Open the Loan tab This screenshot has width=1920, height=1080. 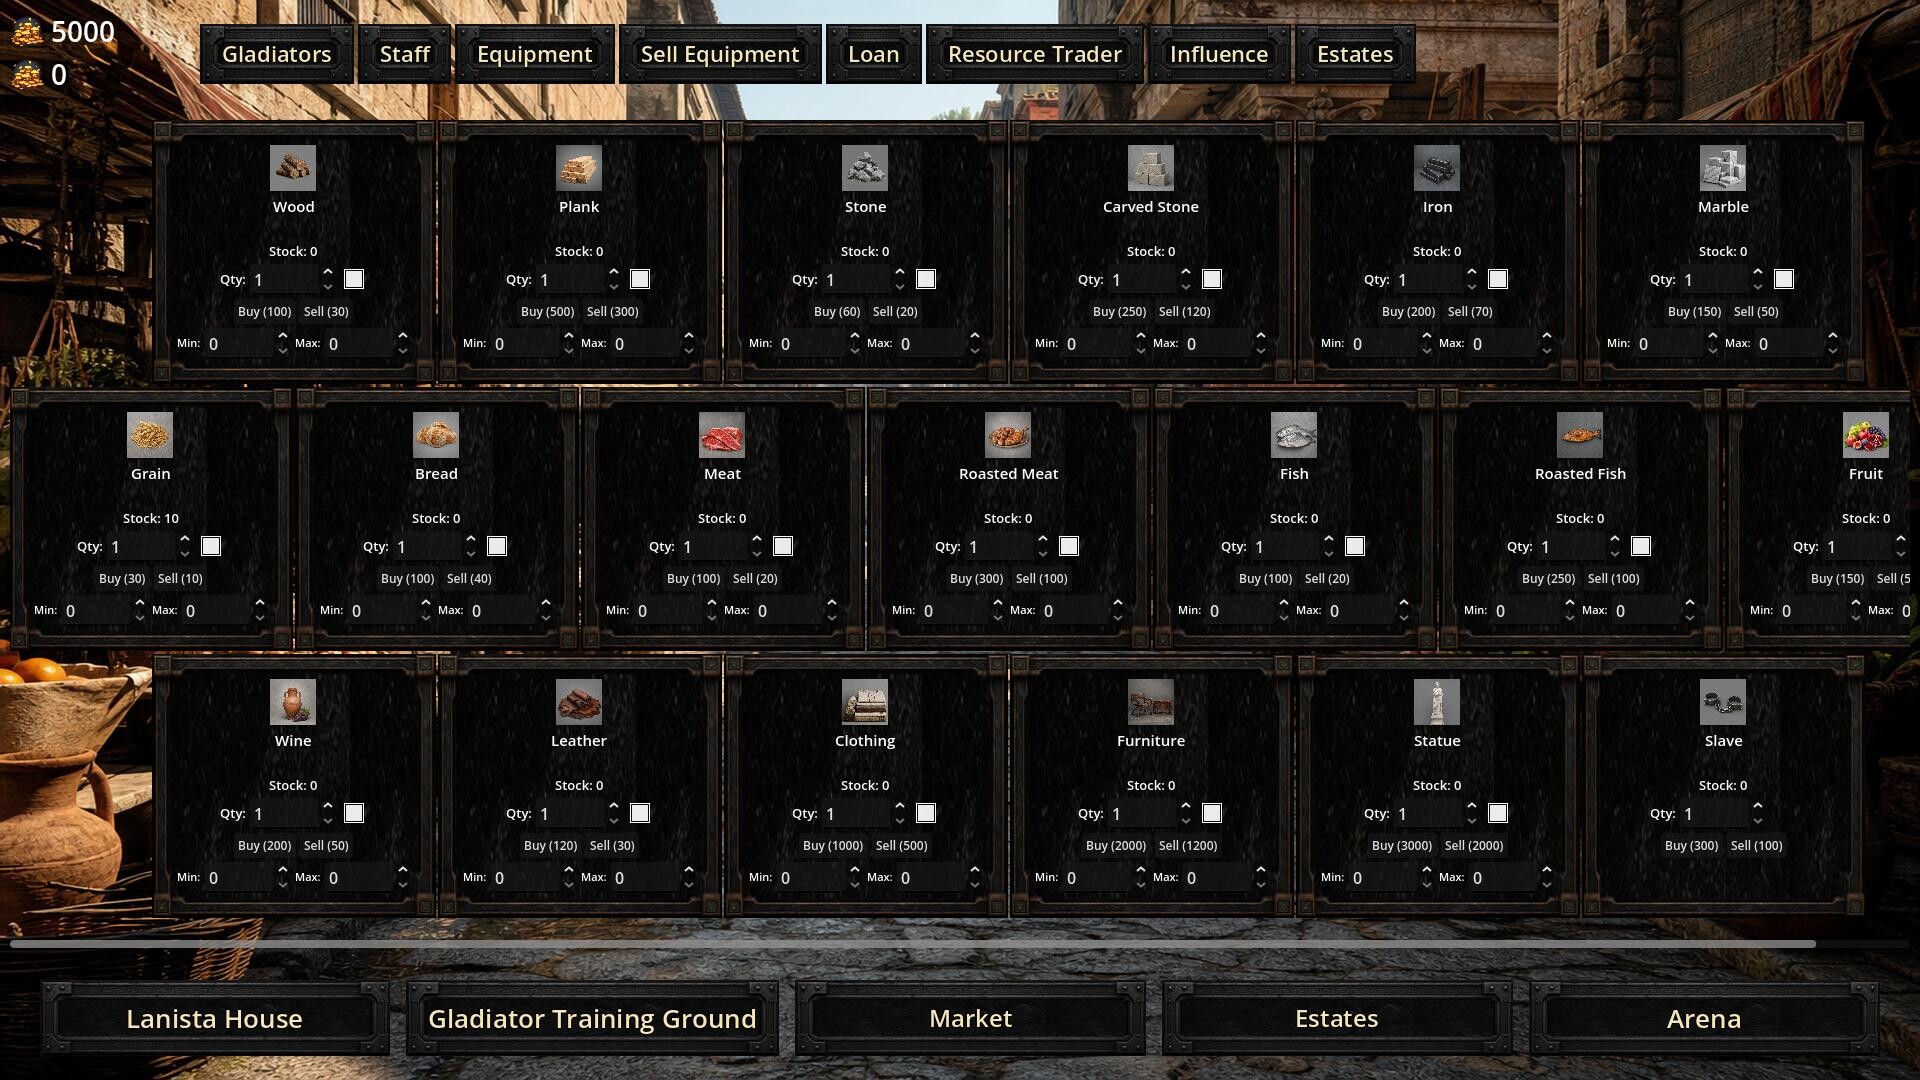(874, 54)
